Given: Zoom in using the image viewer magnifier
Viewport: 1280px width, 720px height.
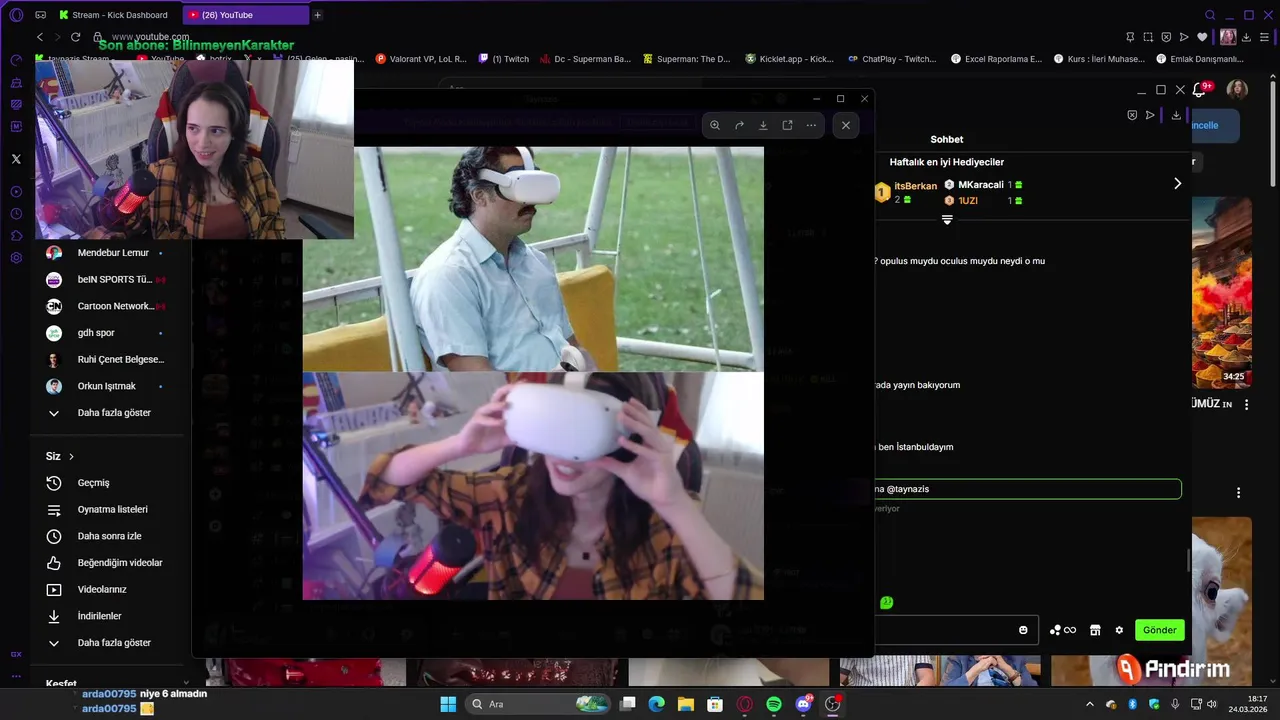Looking at the screenshot, I should pos(715,125).
